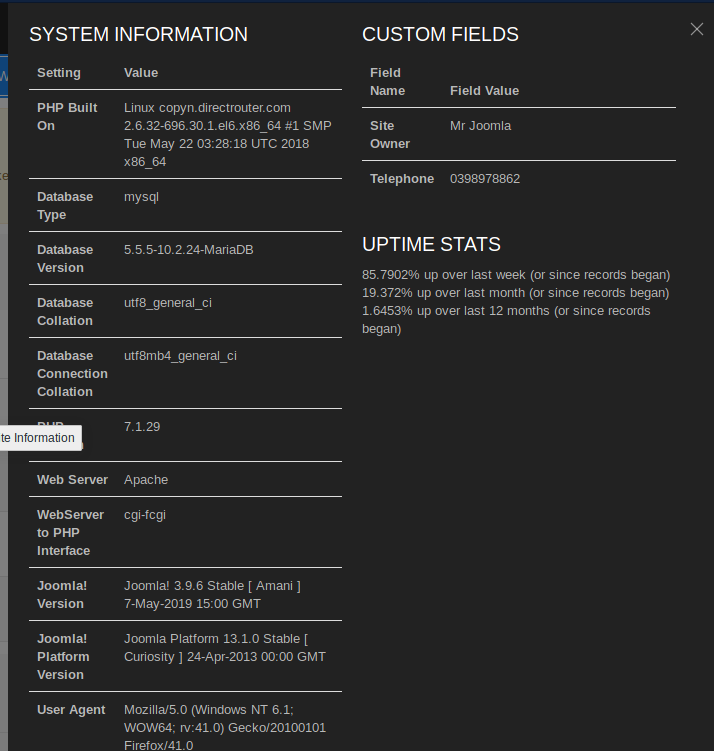The width and height of the screenshot is (714, 751).
Task: Click the 'Field Value' column header
Action: (484, 91)
